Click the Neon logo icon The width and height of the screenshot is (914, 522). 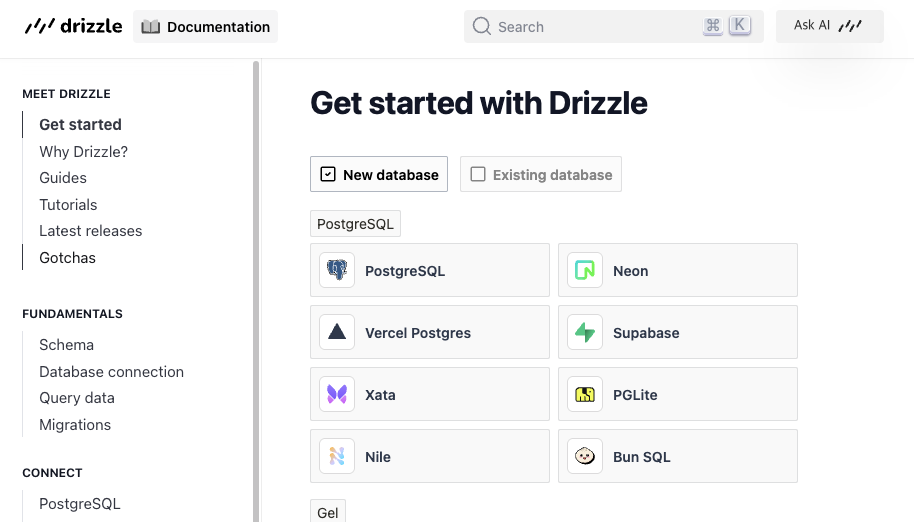pos(585,270)
